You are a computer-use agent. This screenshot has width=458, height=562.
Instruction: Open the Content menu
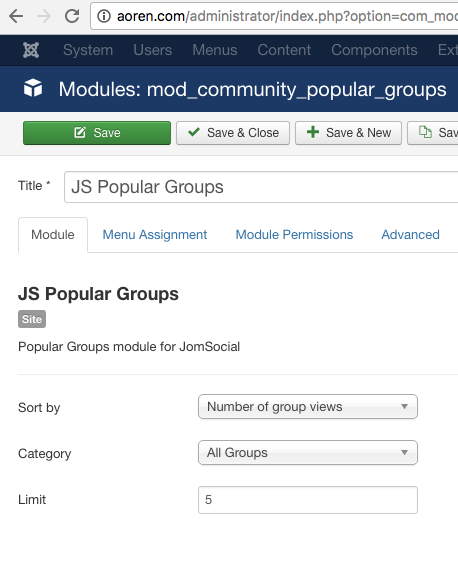284,50
